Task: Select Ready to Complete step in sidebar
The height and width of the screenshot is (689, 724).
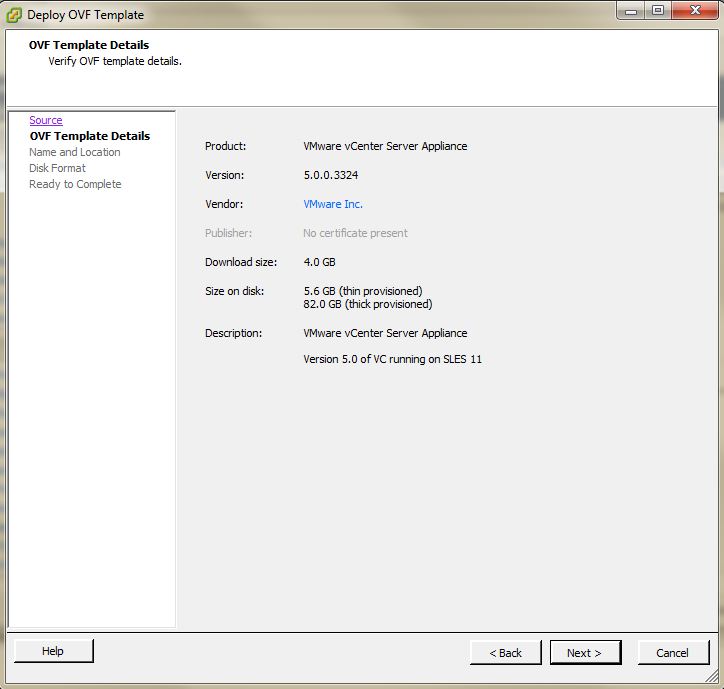Action: [x=75, y=184]
